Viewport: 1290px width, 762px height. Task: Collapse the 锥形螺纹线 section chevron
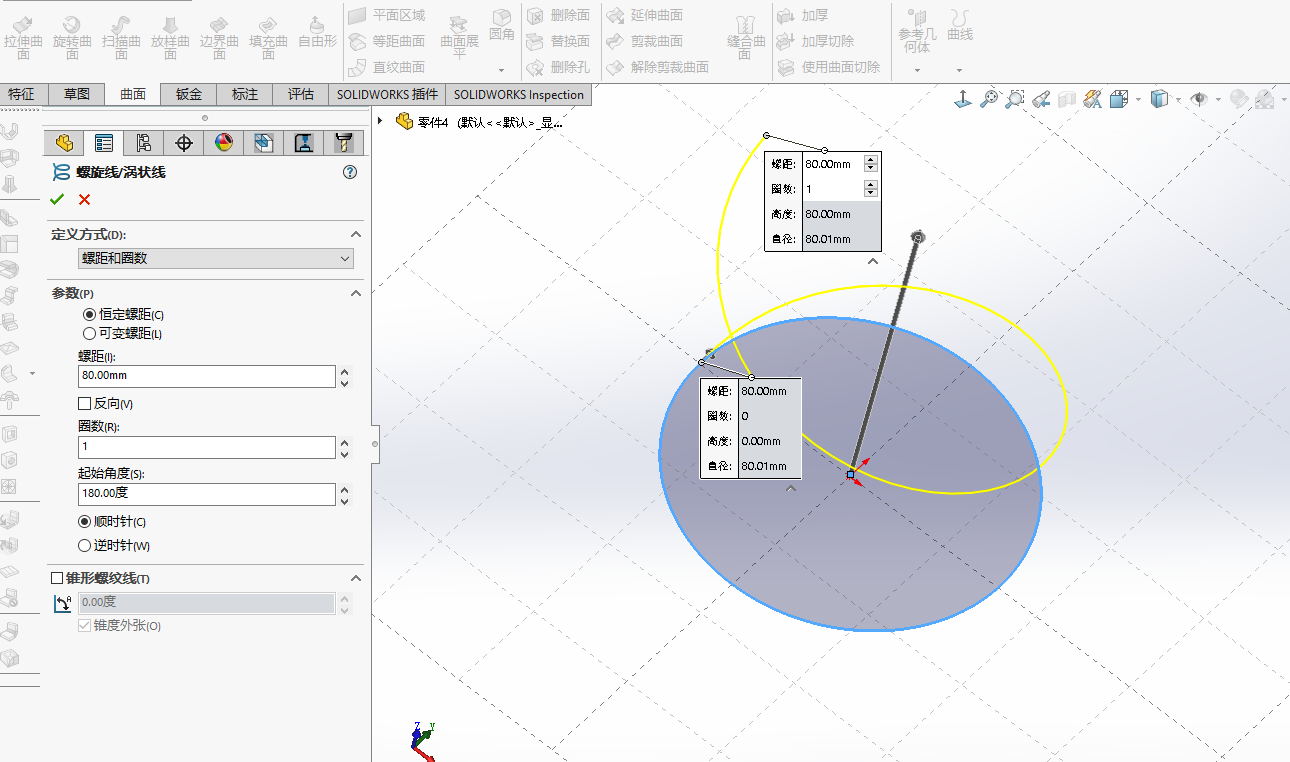(355, 578)
